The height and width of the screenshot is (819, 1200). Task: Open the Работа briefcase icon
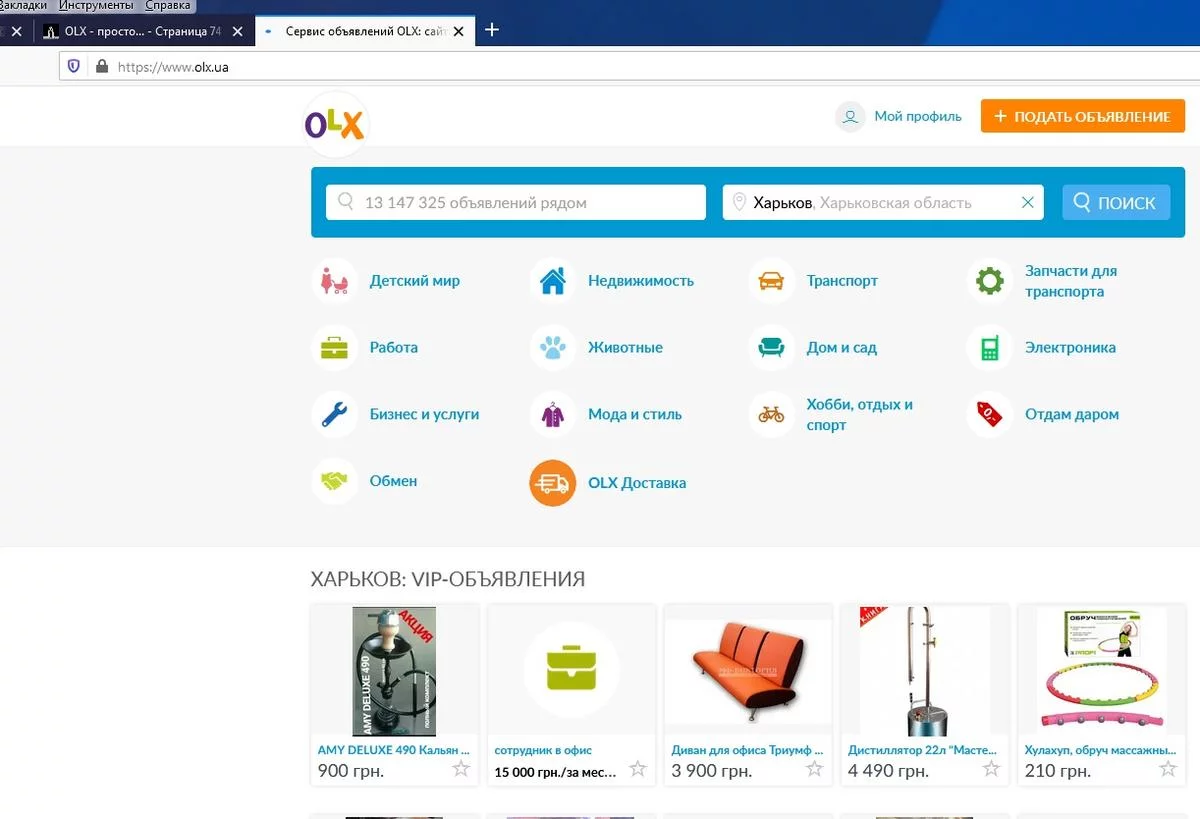(334, 348)
